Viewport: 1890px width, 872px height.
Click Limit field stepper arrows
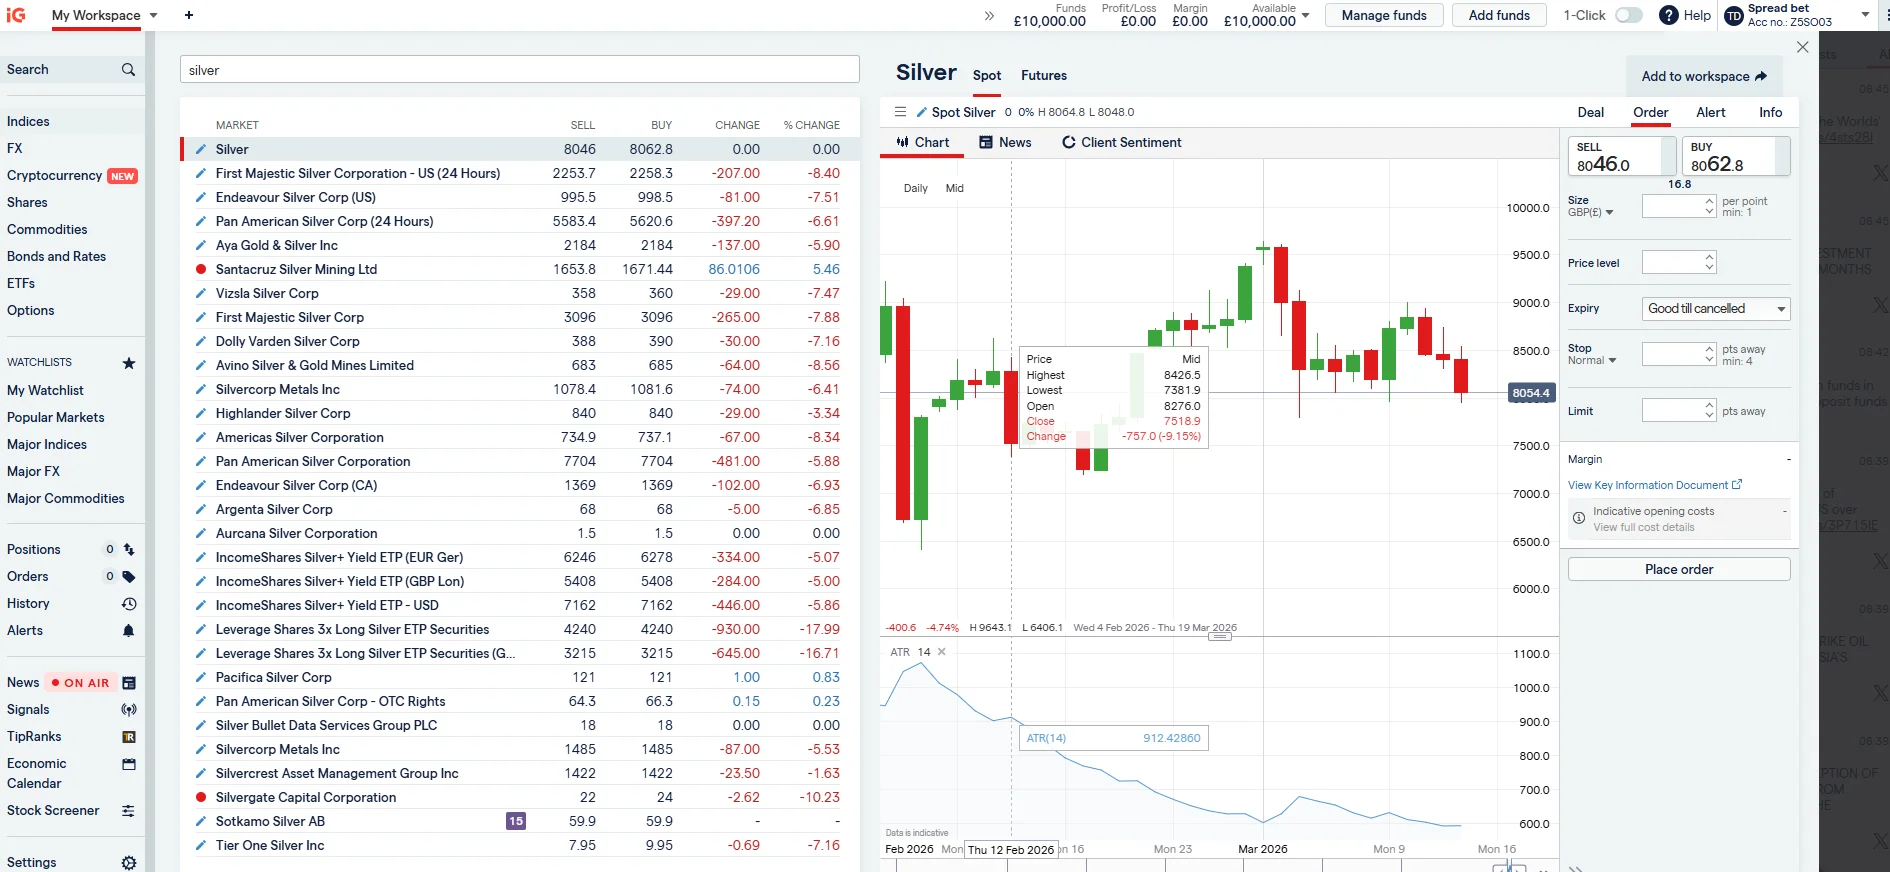pyautogui.click(x=1709, y=410)
